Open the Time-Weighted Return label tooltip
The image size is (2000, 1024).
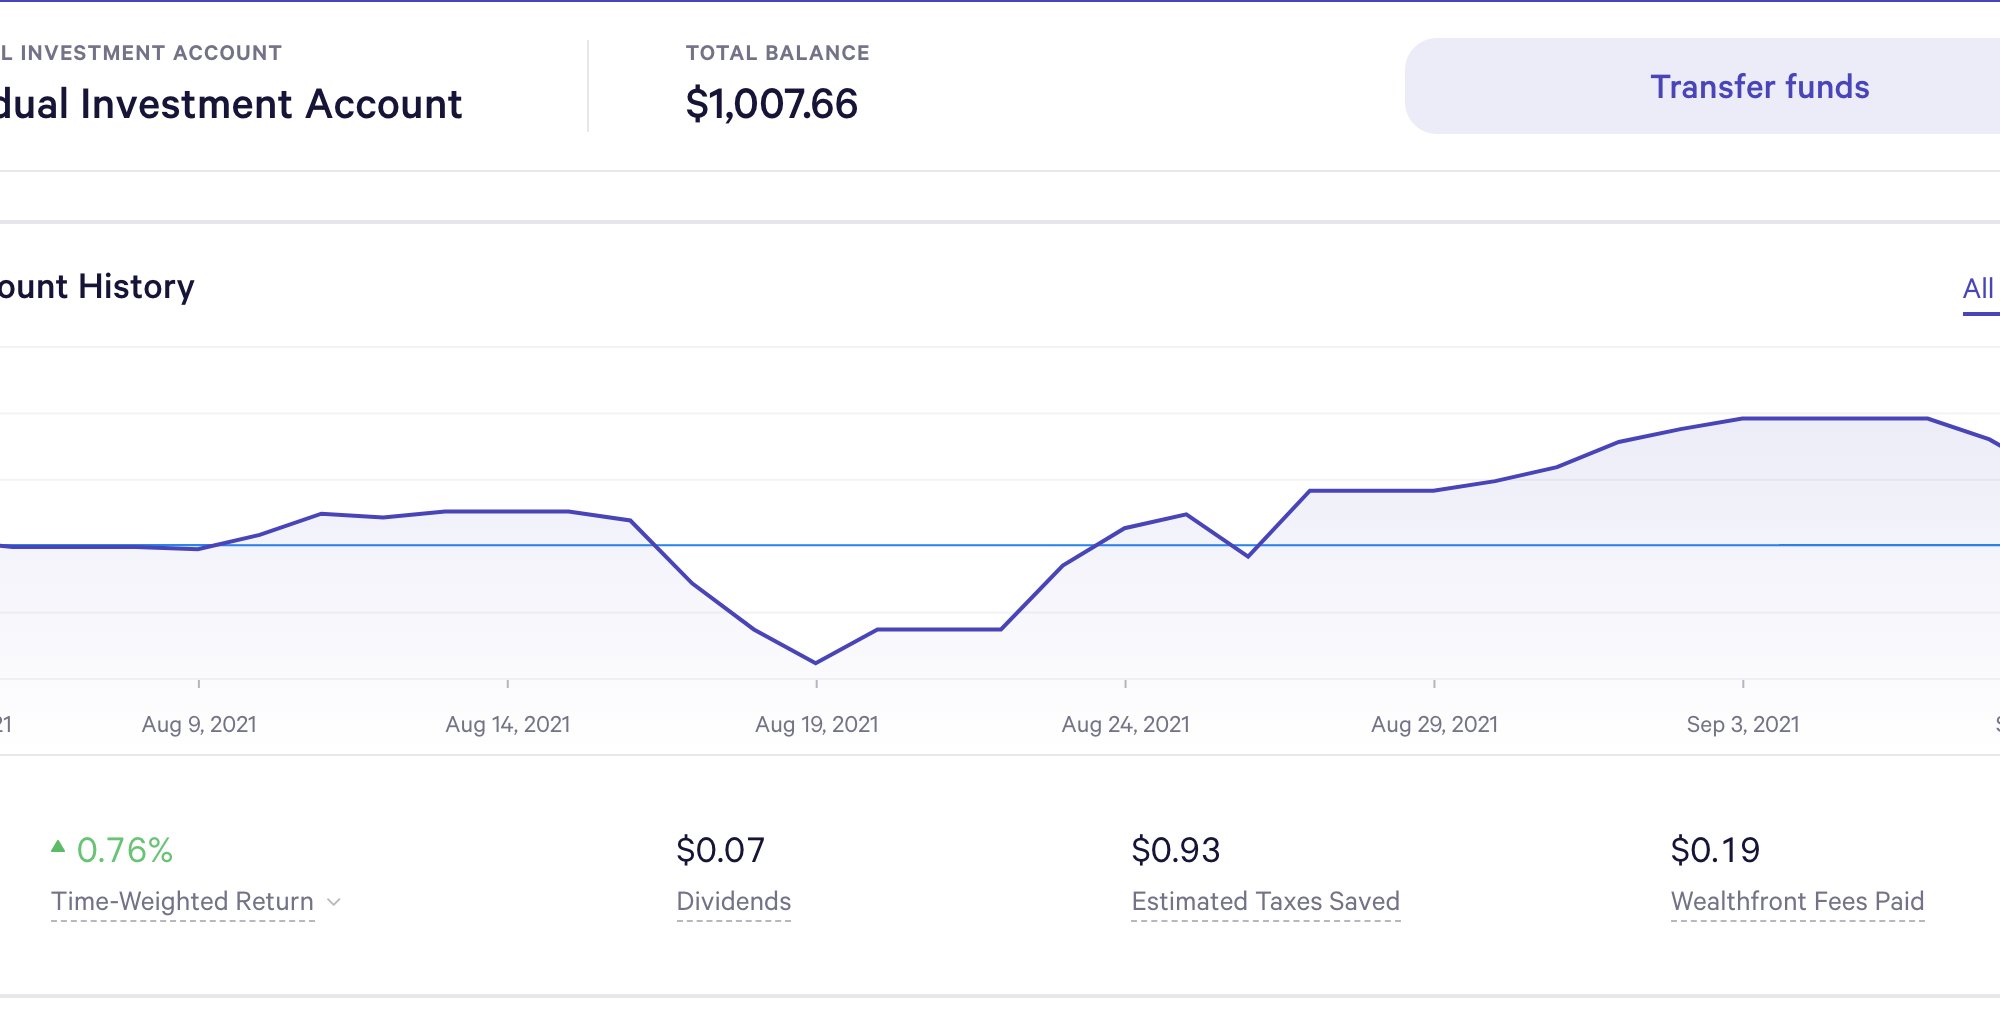(x=182, y=902)
